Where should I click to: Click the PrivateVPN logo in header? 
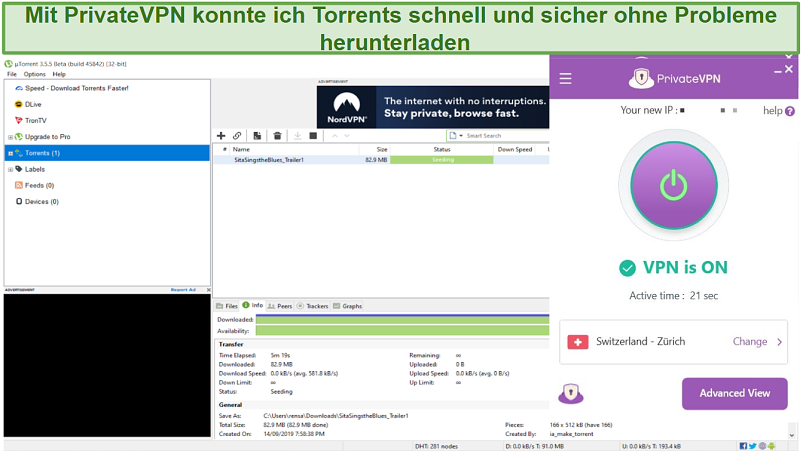click(674, 79)
